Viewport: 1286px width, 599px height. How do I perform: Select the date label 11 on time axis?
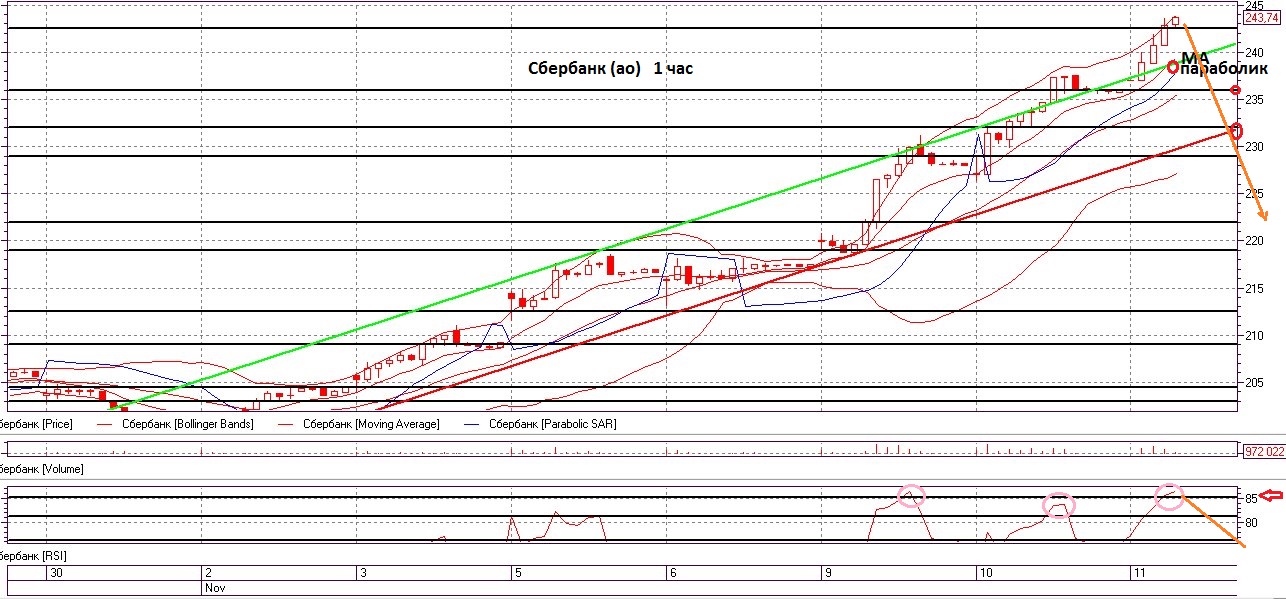point(1138,573)
